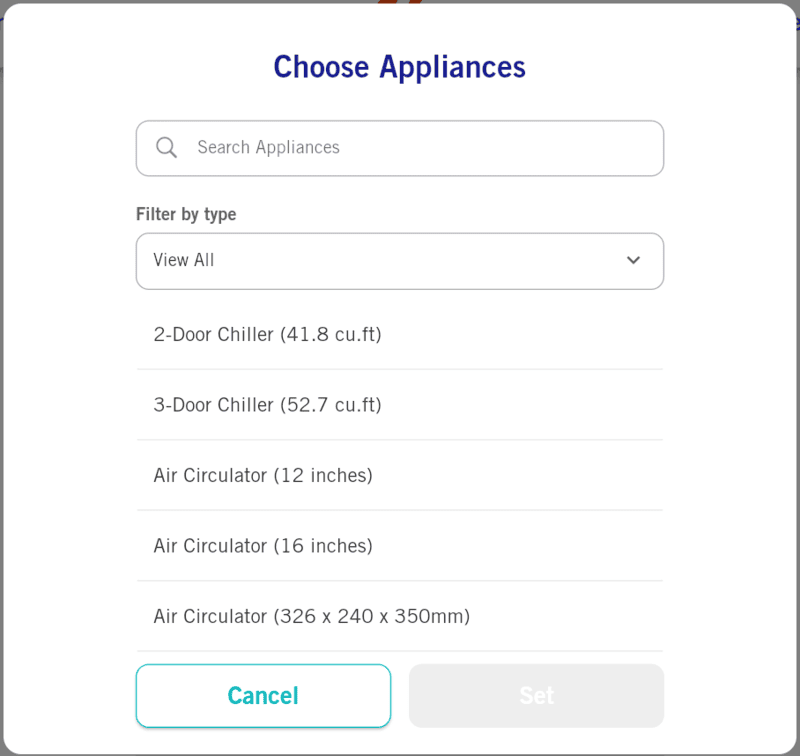Screen dimensions: 800x756
Task: Choose Air Circulator (326 x 240 x 350mm)
Action: [x=311, y=617]
